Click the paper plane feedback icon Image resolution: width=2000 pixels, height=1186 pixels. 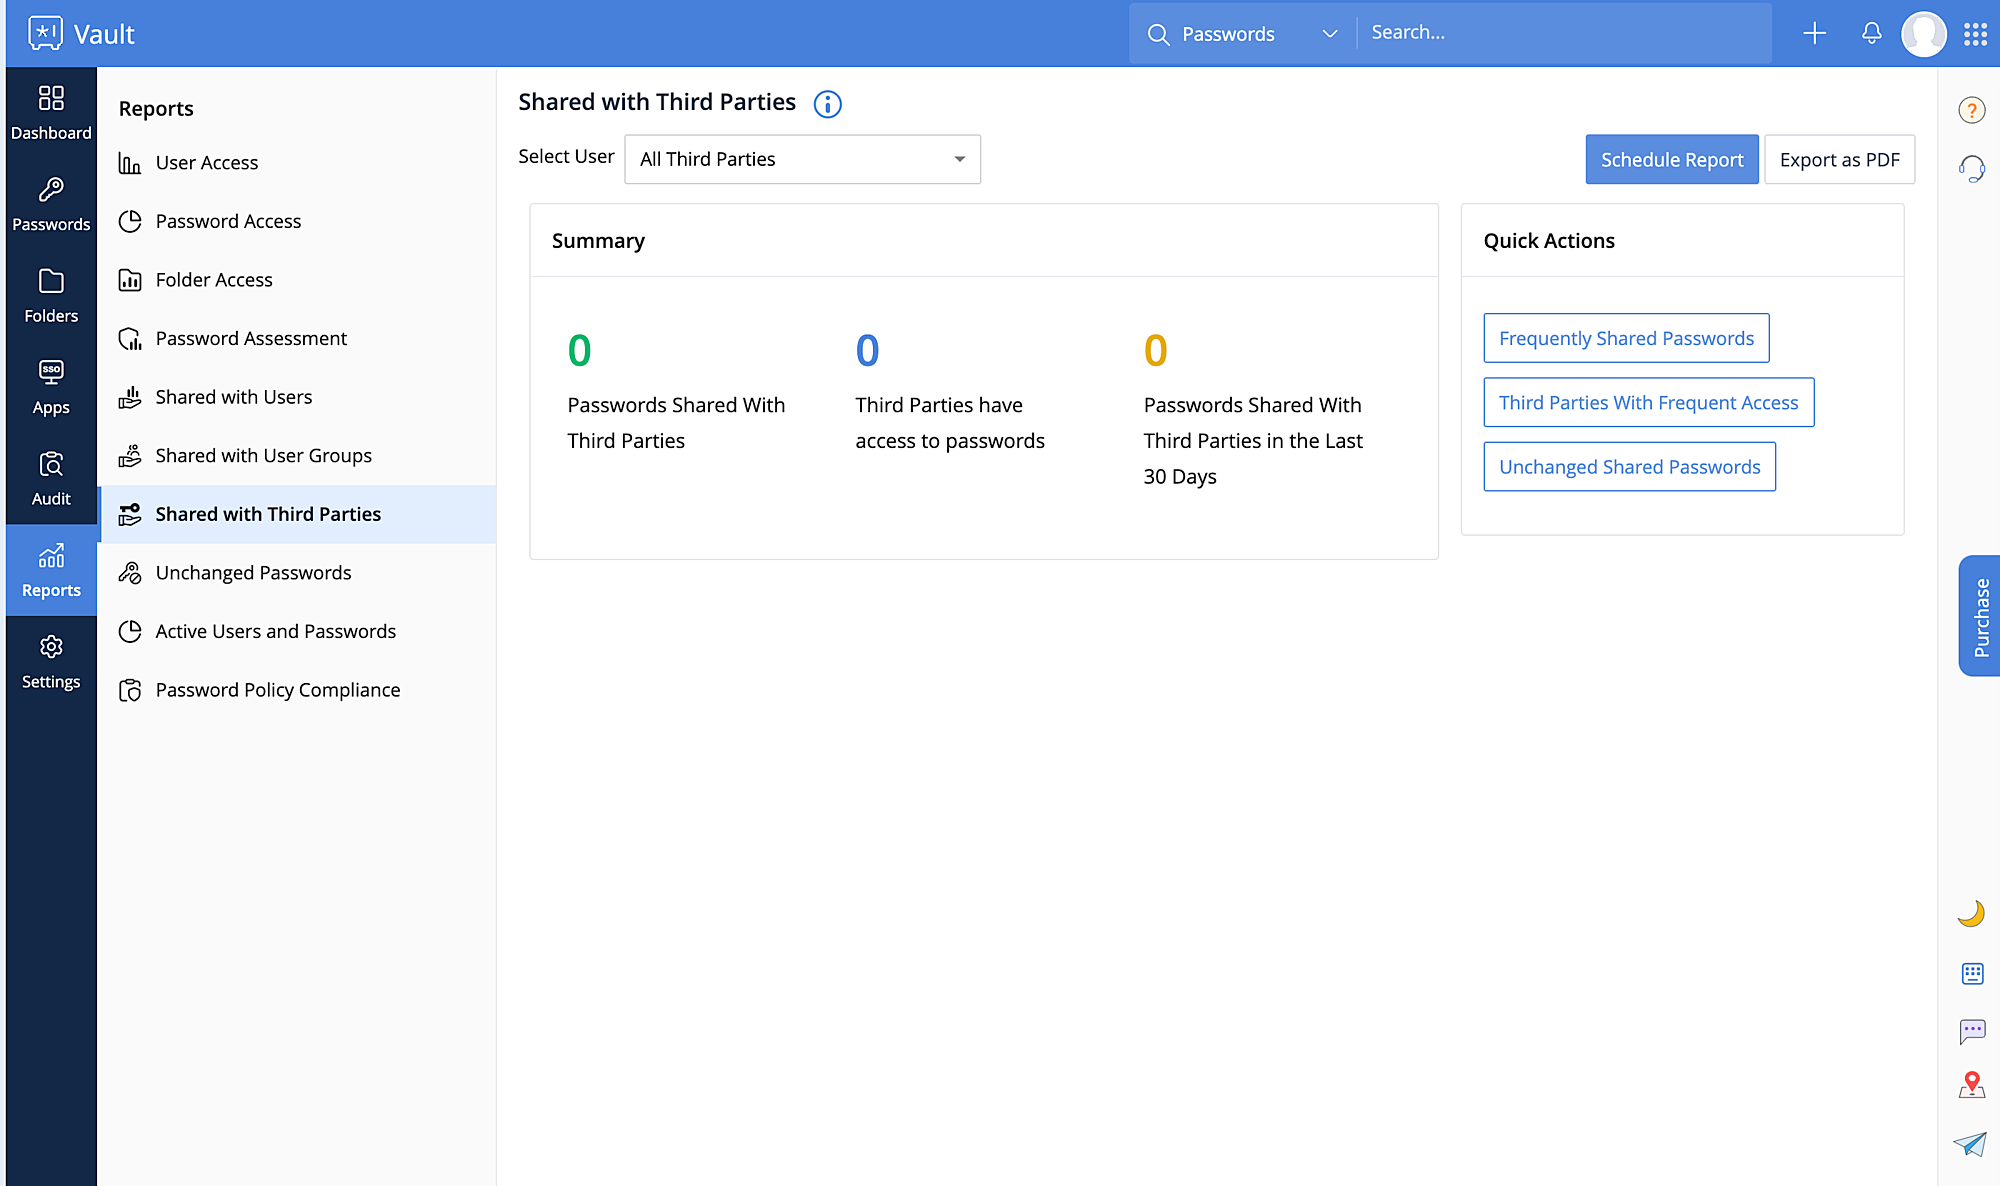click(x=1970, y=1144)
